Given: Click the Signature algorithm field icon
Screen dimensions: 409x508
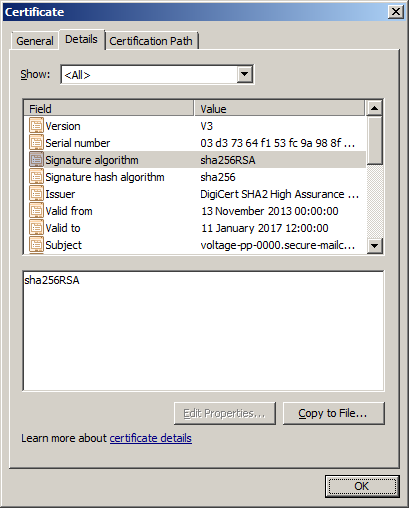Looking at the screenshot, I should (x=36, y=160).
